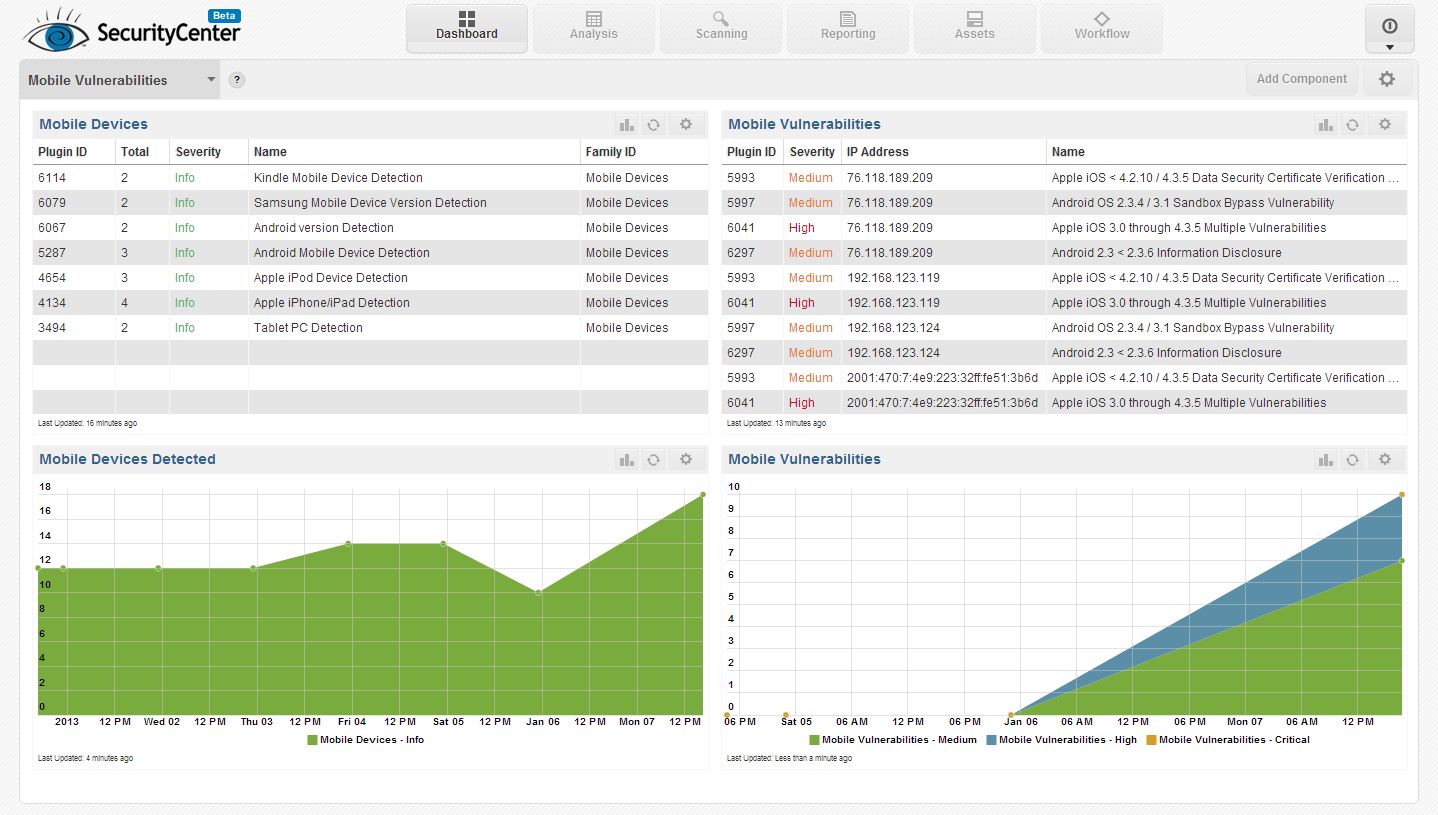Open dashboard settings gear beside Add Component
This screenshot has height=815, width=1438.
[1386, 79]
